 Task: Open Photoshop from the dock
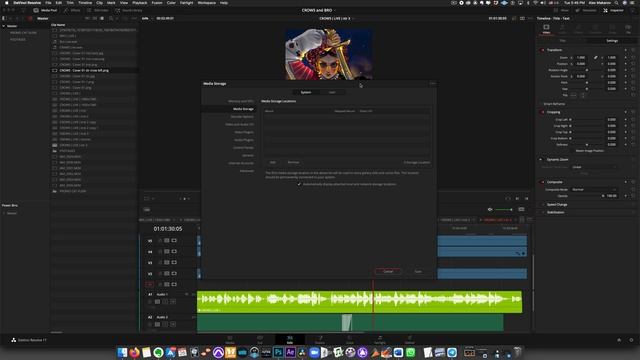(278, 352)
